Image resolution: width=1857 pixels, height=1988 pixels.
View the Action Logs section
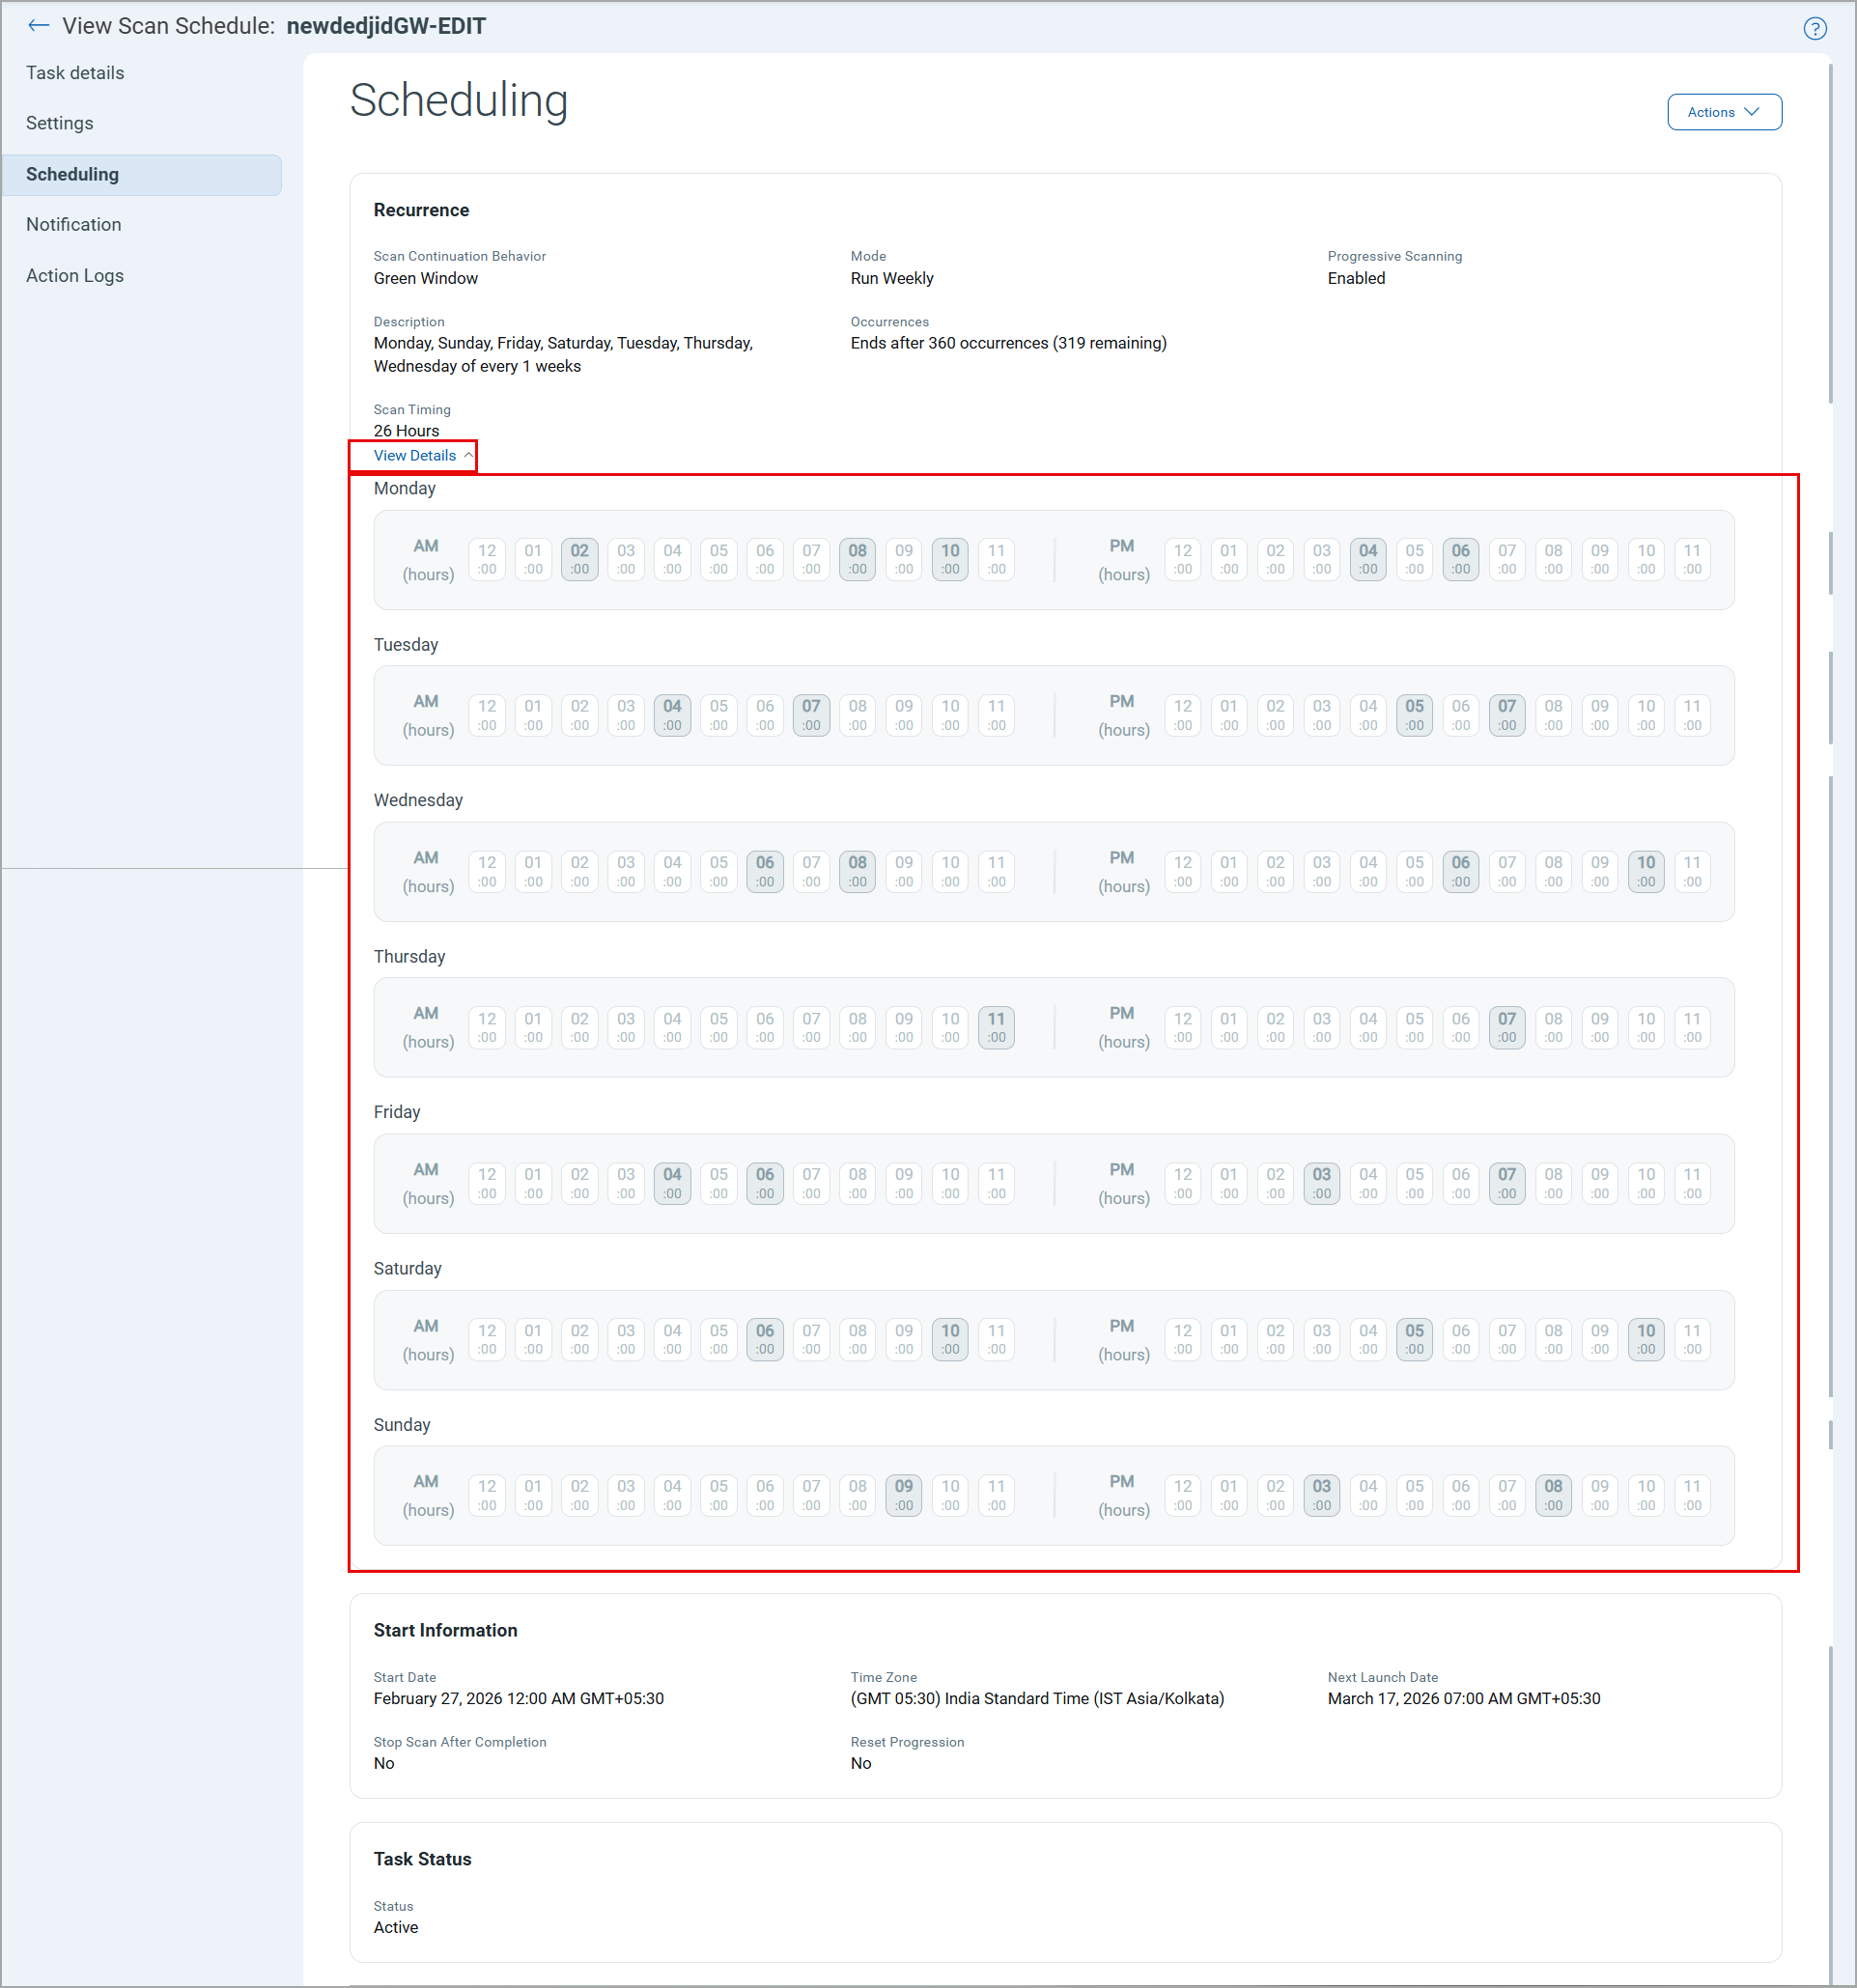click(75, 275)
